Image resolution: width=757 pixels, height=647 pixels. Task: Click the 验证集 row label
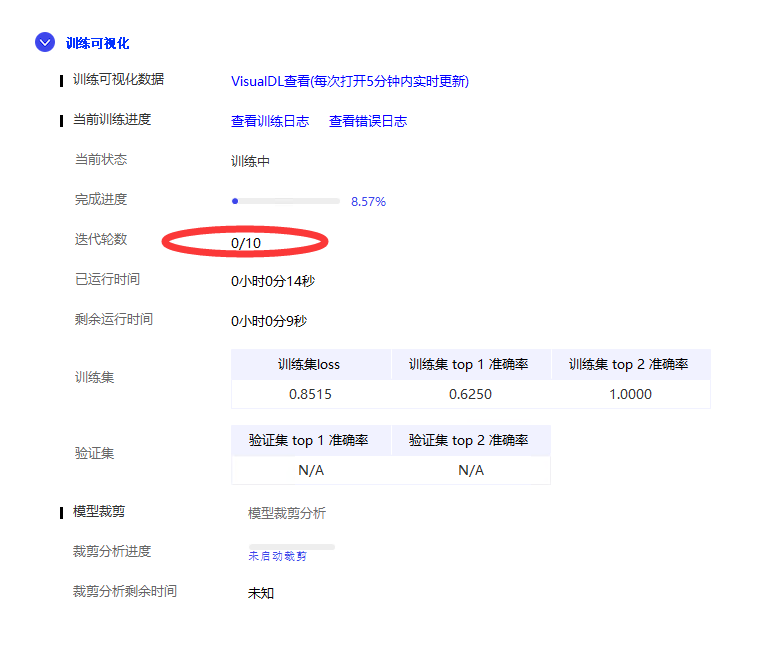95,453
